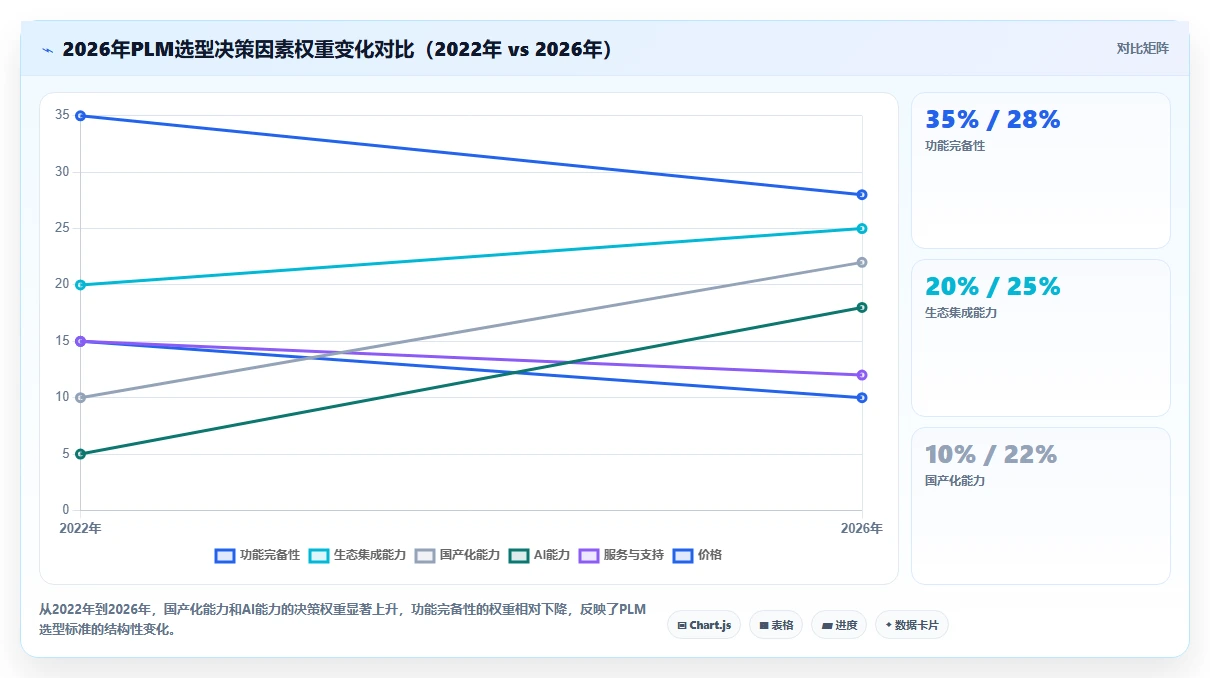Click the 数据卡片 tag pill

(x=912, y=625)
